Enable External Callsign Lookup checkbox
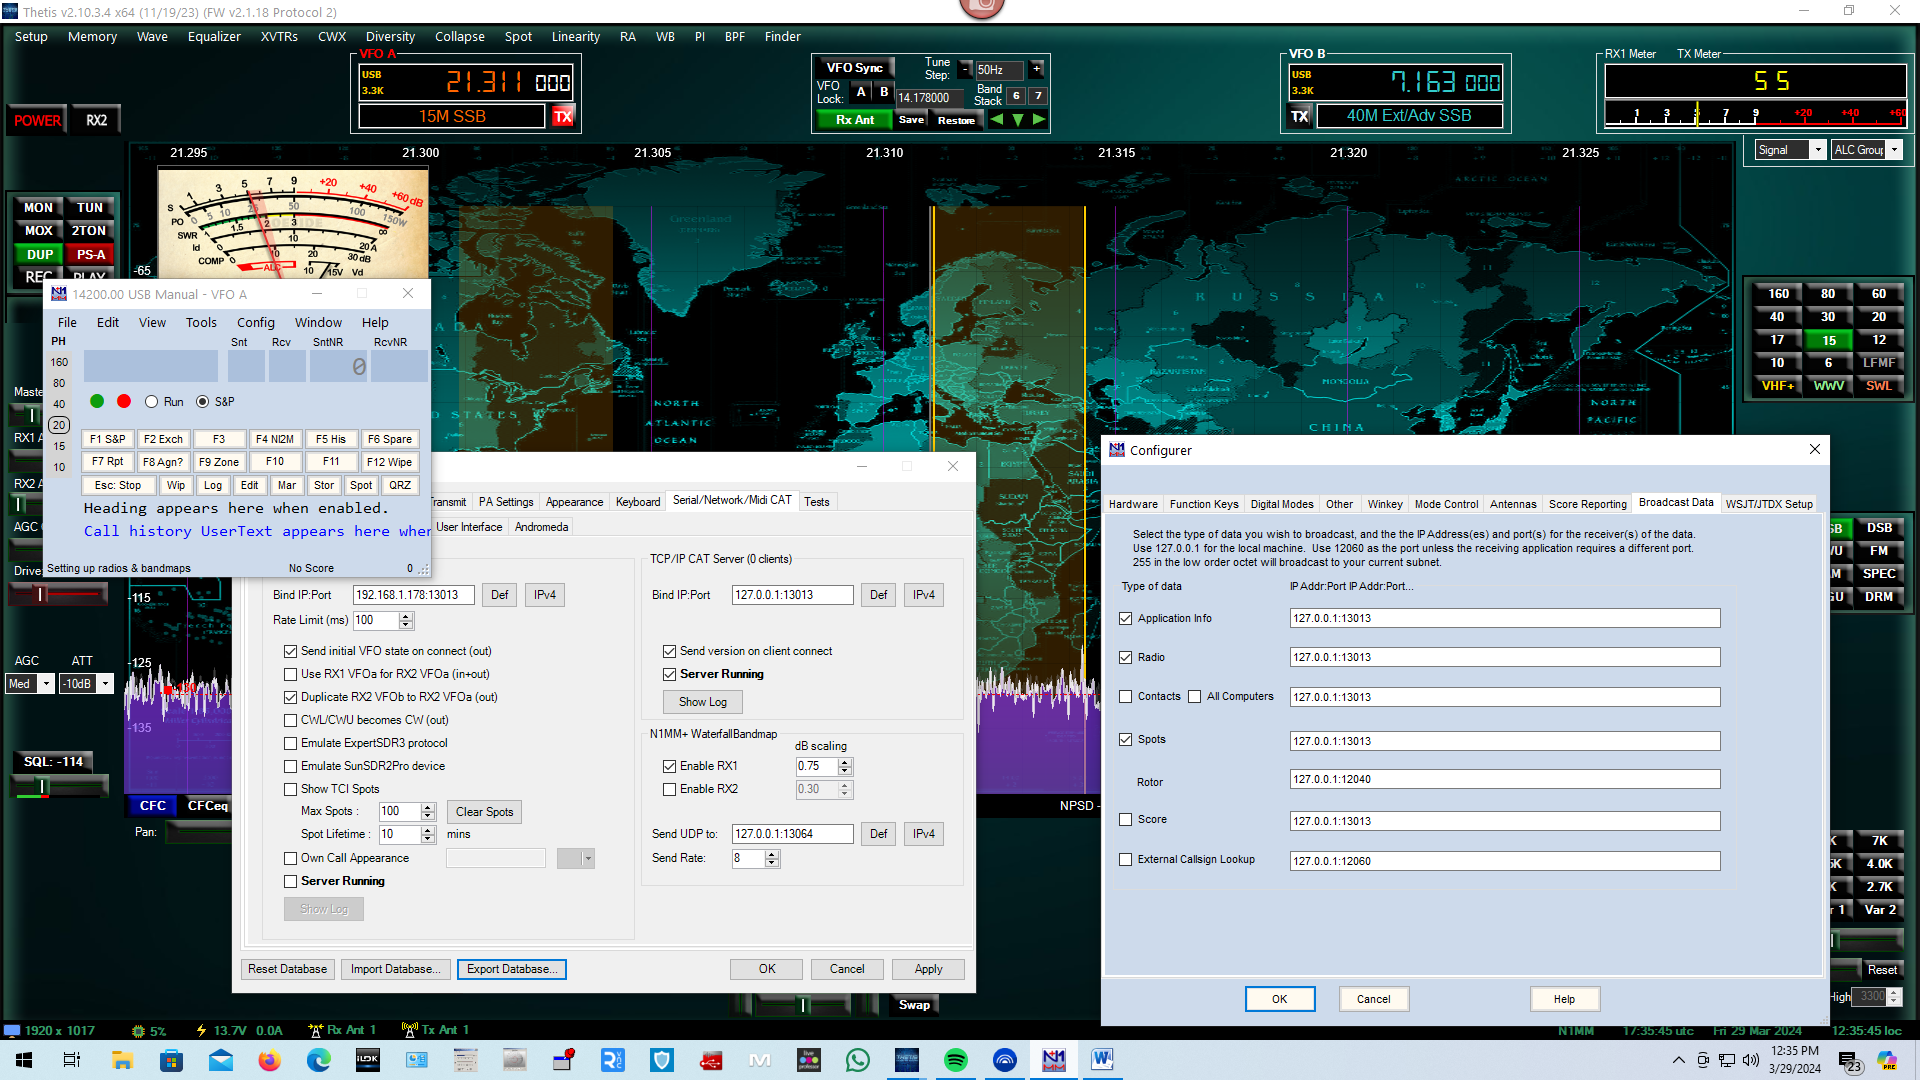 [1126, 859]
